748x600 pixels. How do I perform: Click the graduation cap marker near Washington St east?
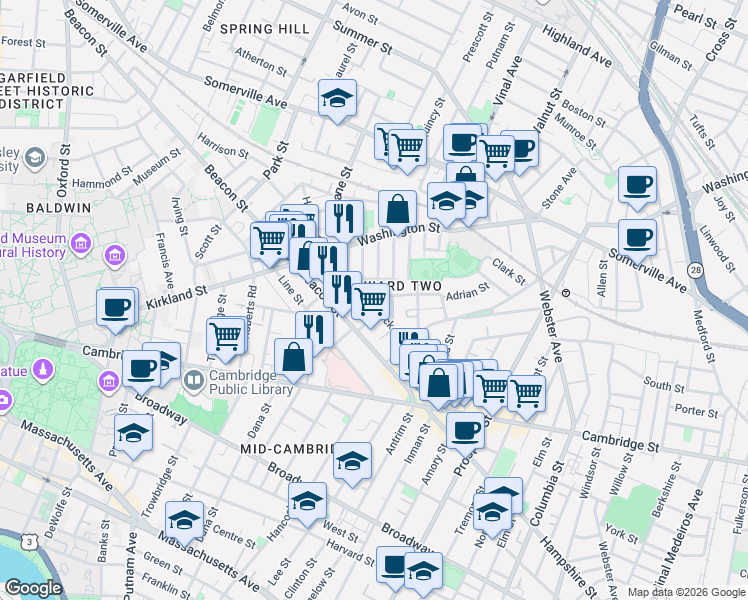[x=447, y=201]
